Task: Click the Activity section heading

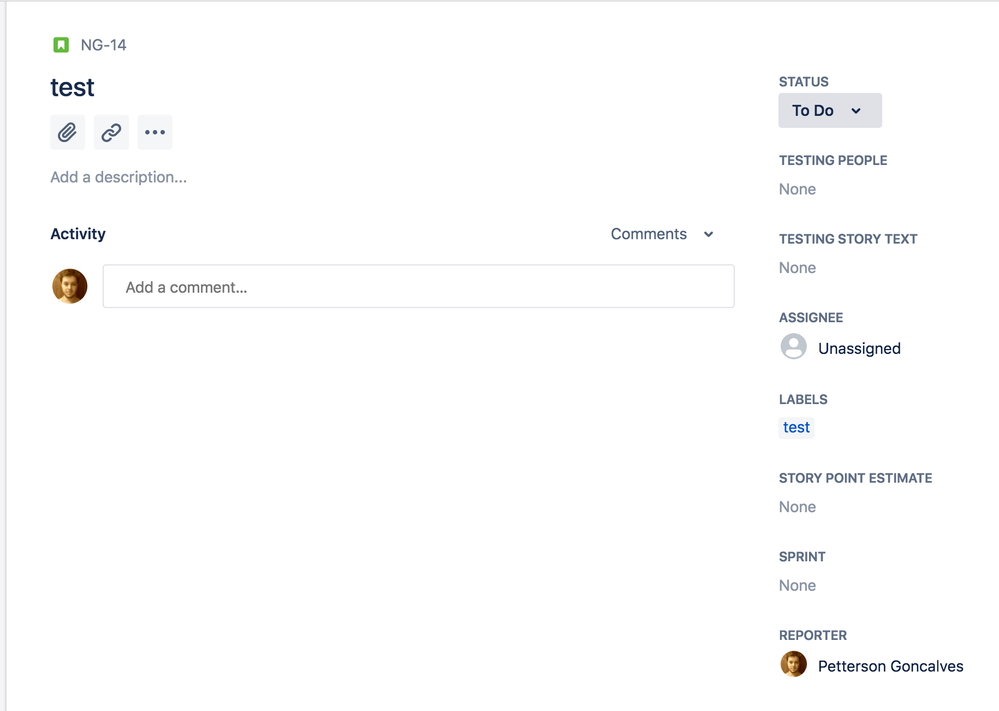Action: 77,234
